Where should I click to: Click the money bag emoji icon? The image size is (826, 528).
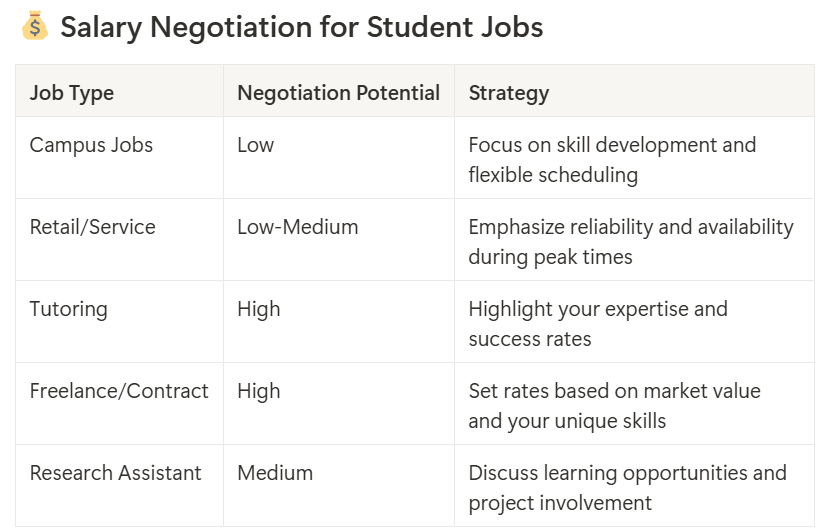(x=34, y=27)
